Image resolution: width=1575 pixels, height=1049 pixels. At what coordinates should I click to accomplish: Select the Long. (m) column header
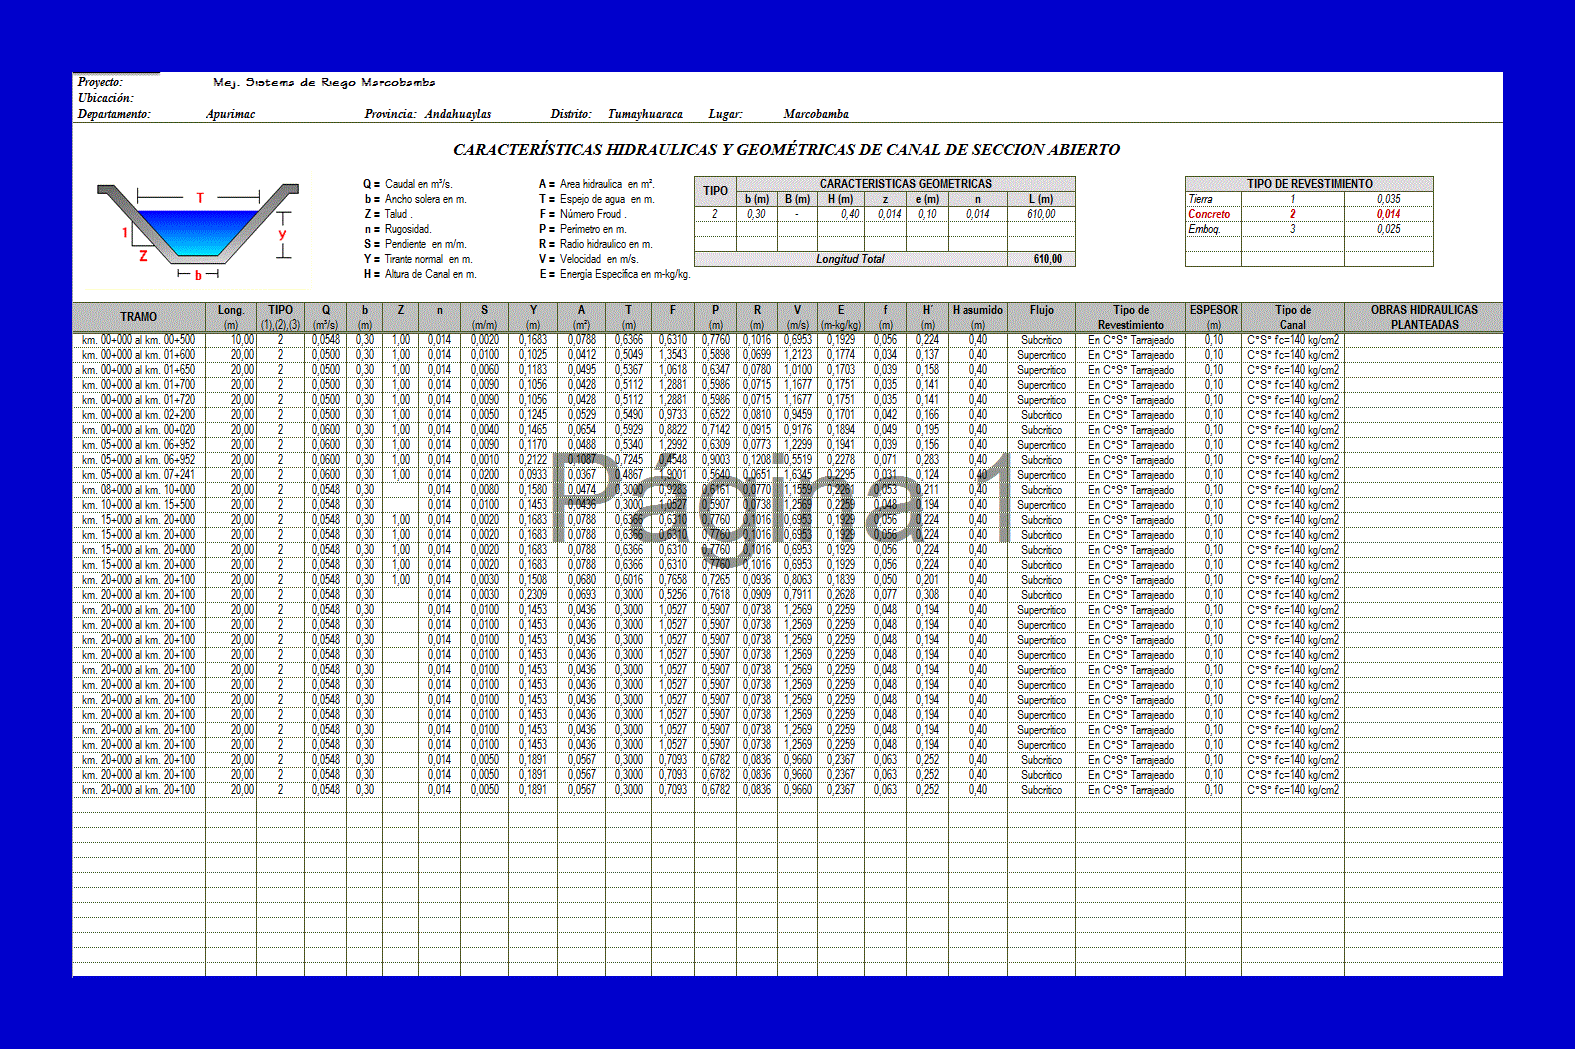pyautogui.click(x=231, y=317)
